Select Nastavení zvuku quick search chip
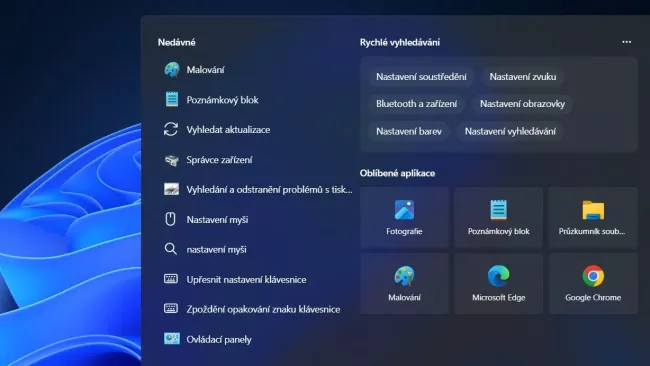This screenshot has height=366, width=650. coord(523,77)
